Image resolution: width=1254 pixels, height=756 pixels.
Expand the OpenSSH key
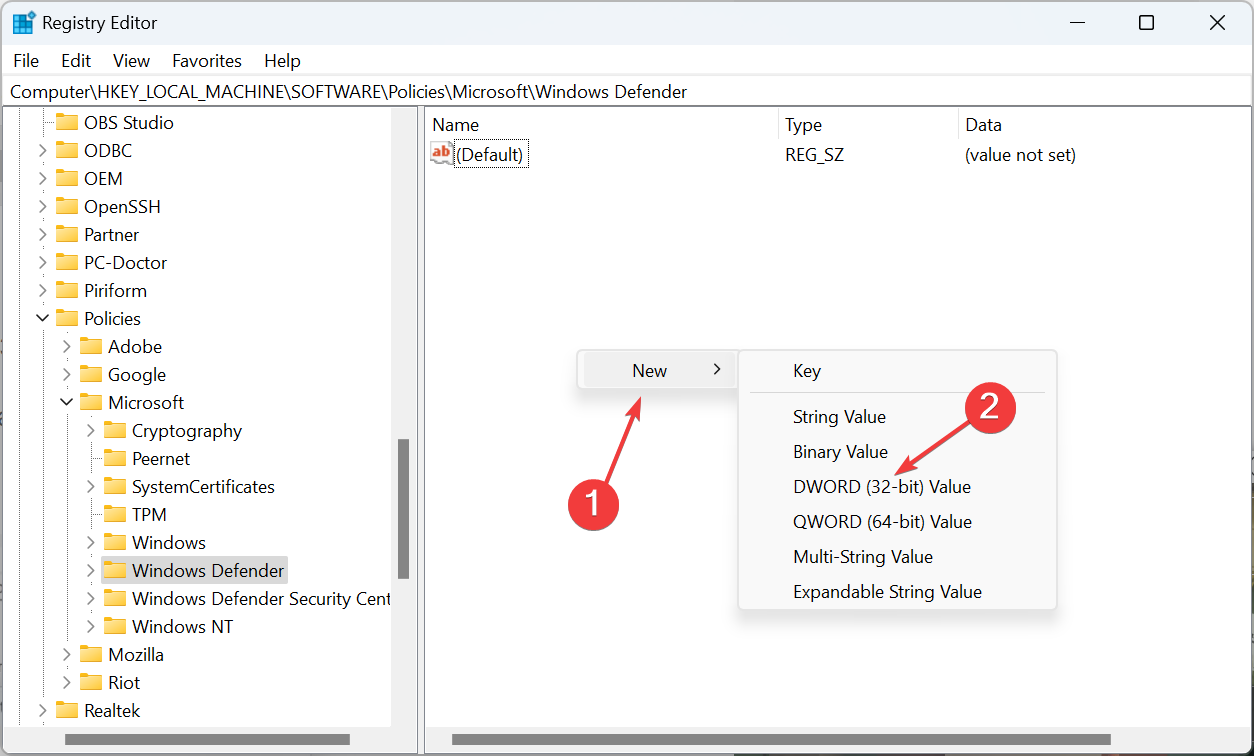click(x=43, y=207)
